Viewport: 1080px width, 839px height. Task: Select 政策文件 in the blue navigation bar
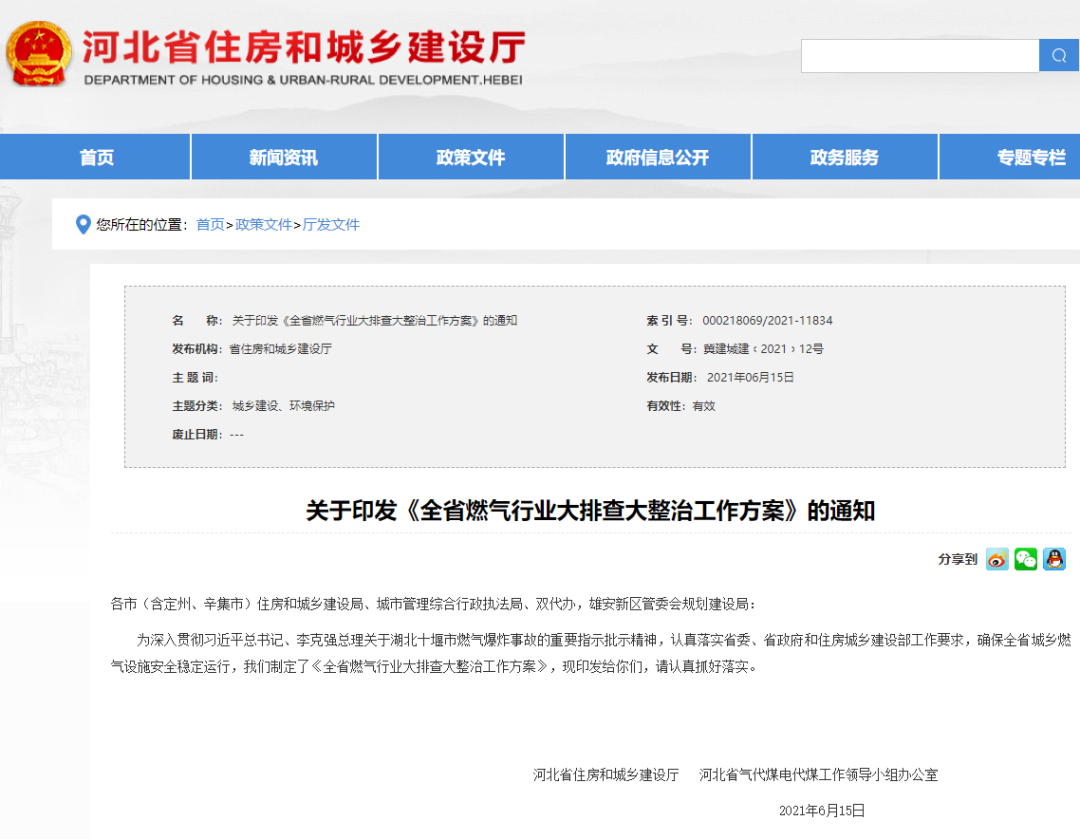471,157
